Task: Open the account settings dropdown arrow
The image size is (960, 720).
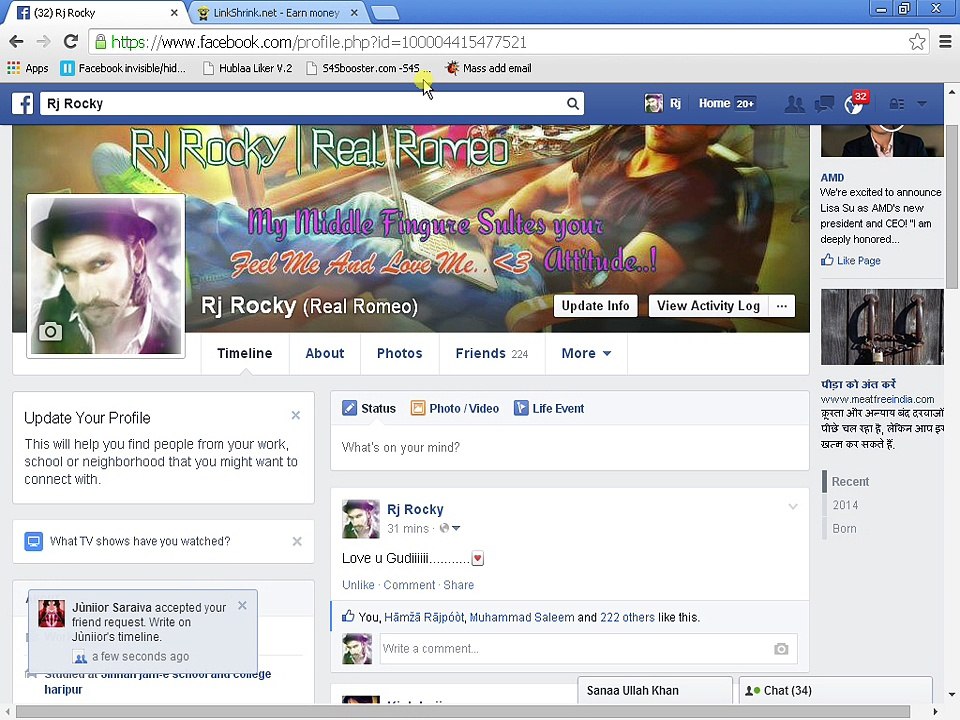Action: 921,104
